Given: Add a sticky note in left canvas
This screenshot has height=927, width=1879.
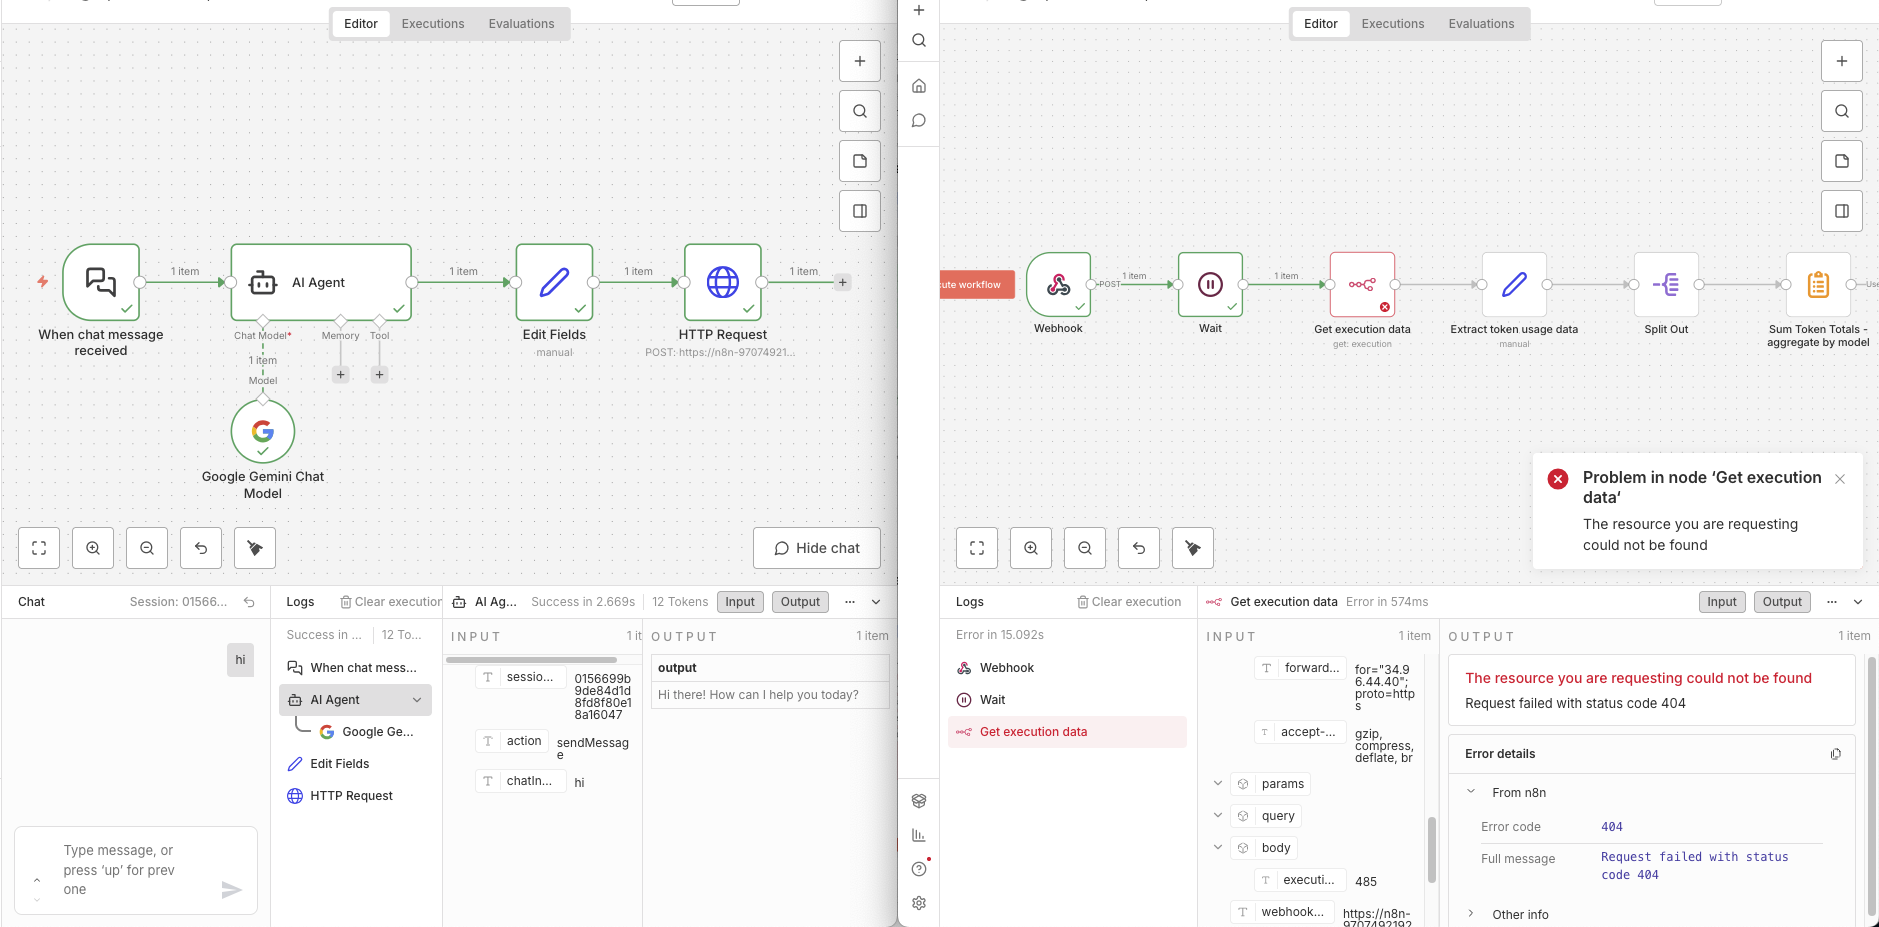Looking at the screenshot, I should (x=859, y=161).
